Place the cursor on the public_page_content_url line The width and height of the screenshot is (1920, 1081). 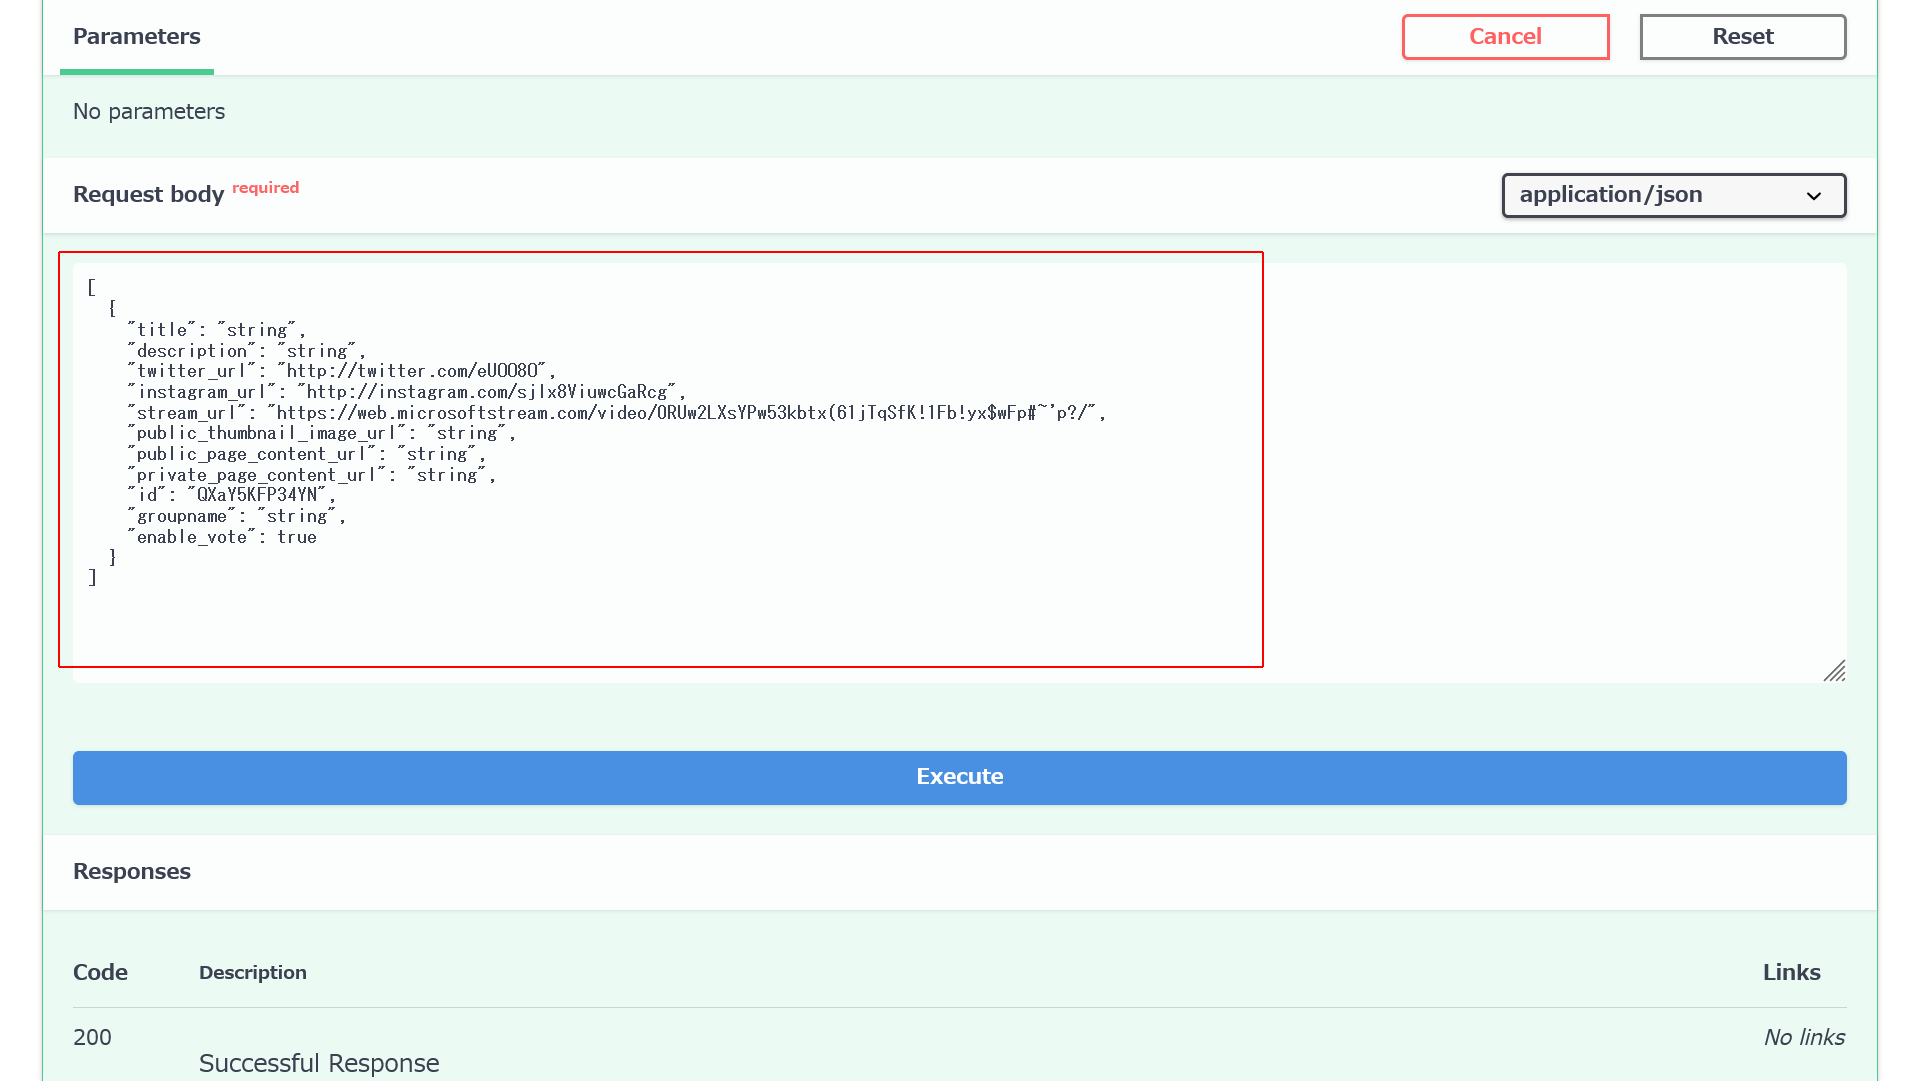coord(307,455)
